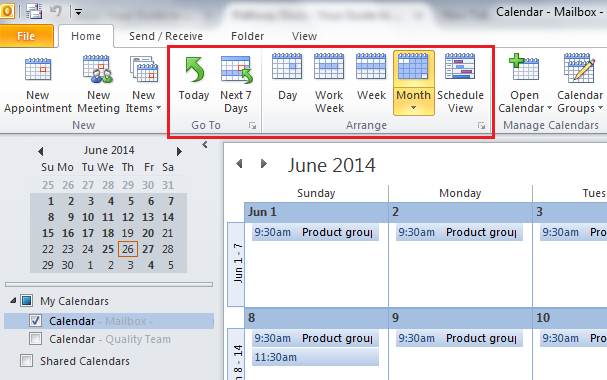Viewport: 607px width, 380px height.
Task: Open Schedule View
Action: (460, 84)
